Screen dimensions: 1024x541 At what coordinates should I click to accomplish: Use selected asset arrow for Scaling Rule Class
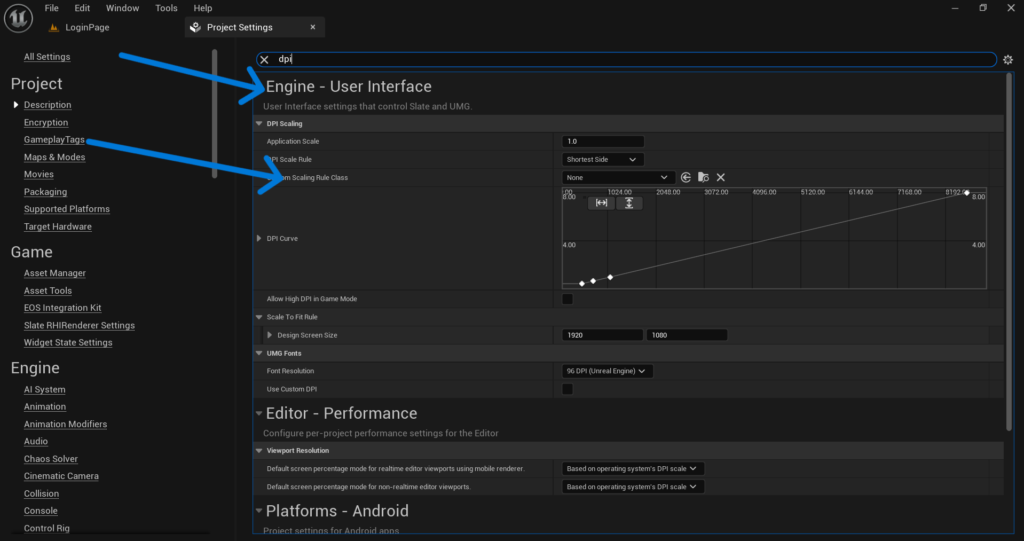pyautogui.click(x=686, y=177)
